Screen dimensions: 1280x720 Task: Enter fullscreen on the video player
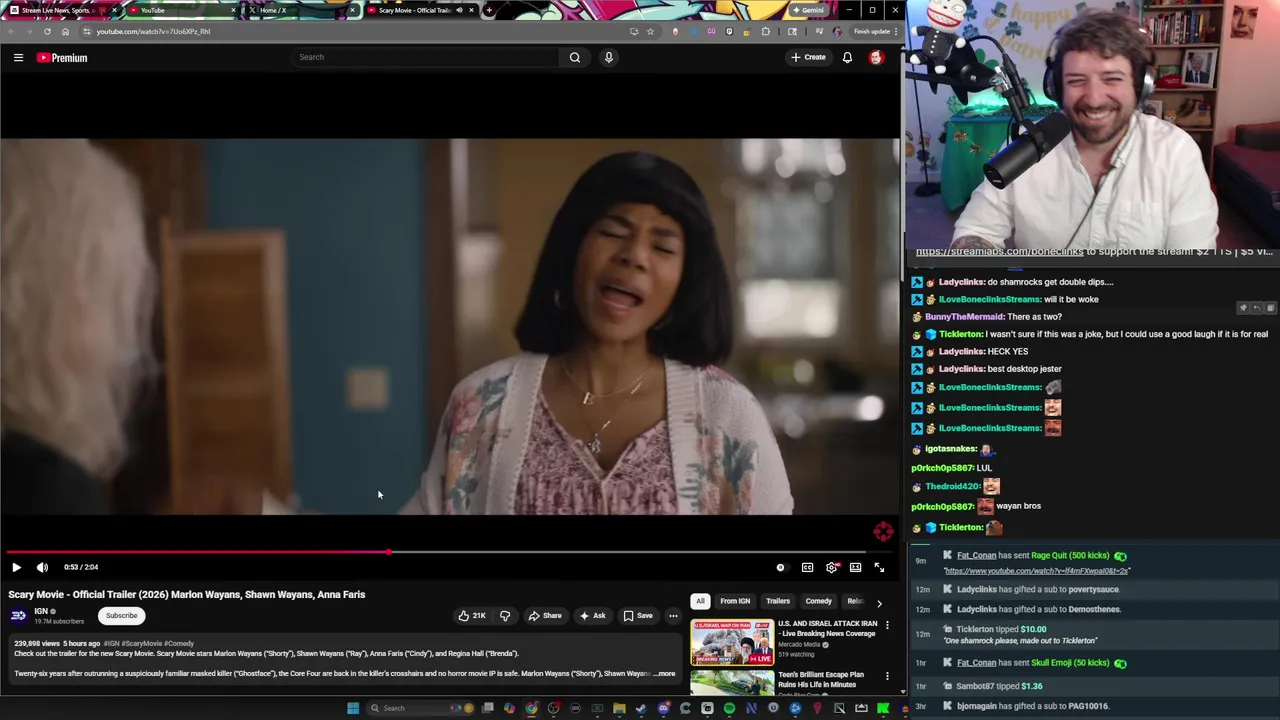click(x=879, y=567)
